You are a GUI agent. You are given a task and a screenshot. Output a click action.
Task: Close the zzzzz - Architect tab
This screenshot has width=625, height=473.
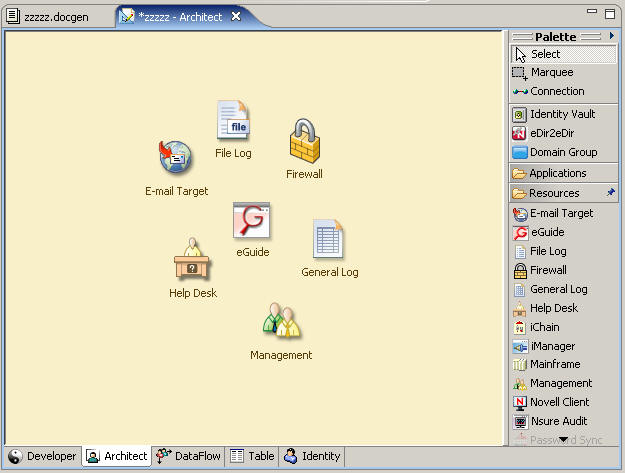236,16
